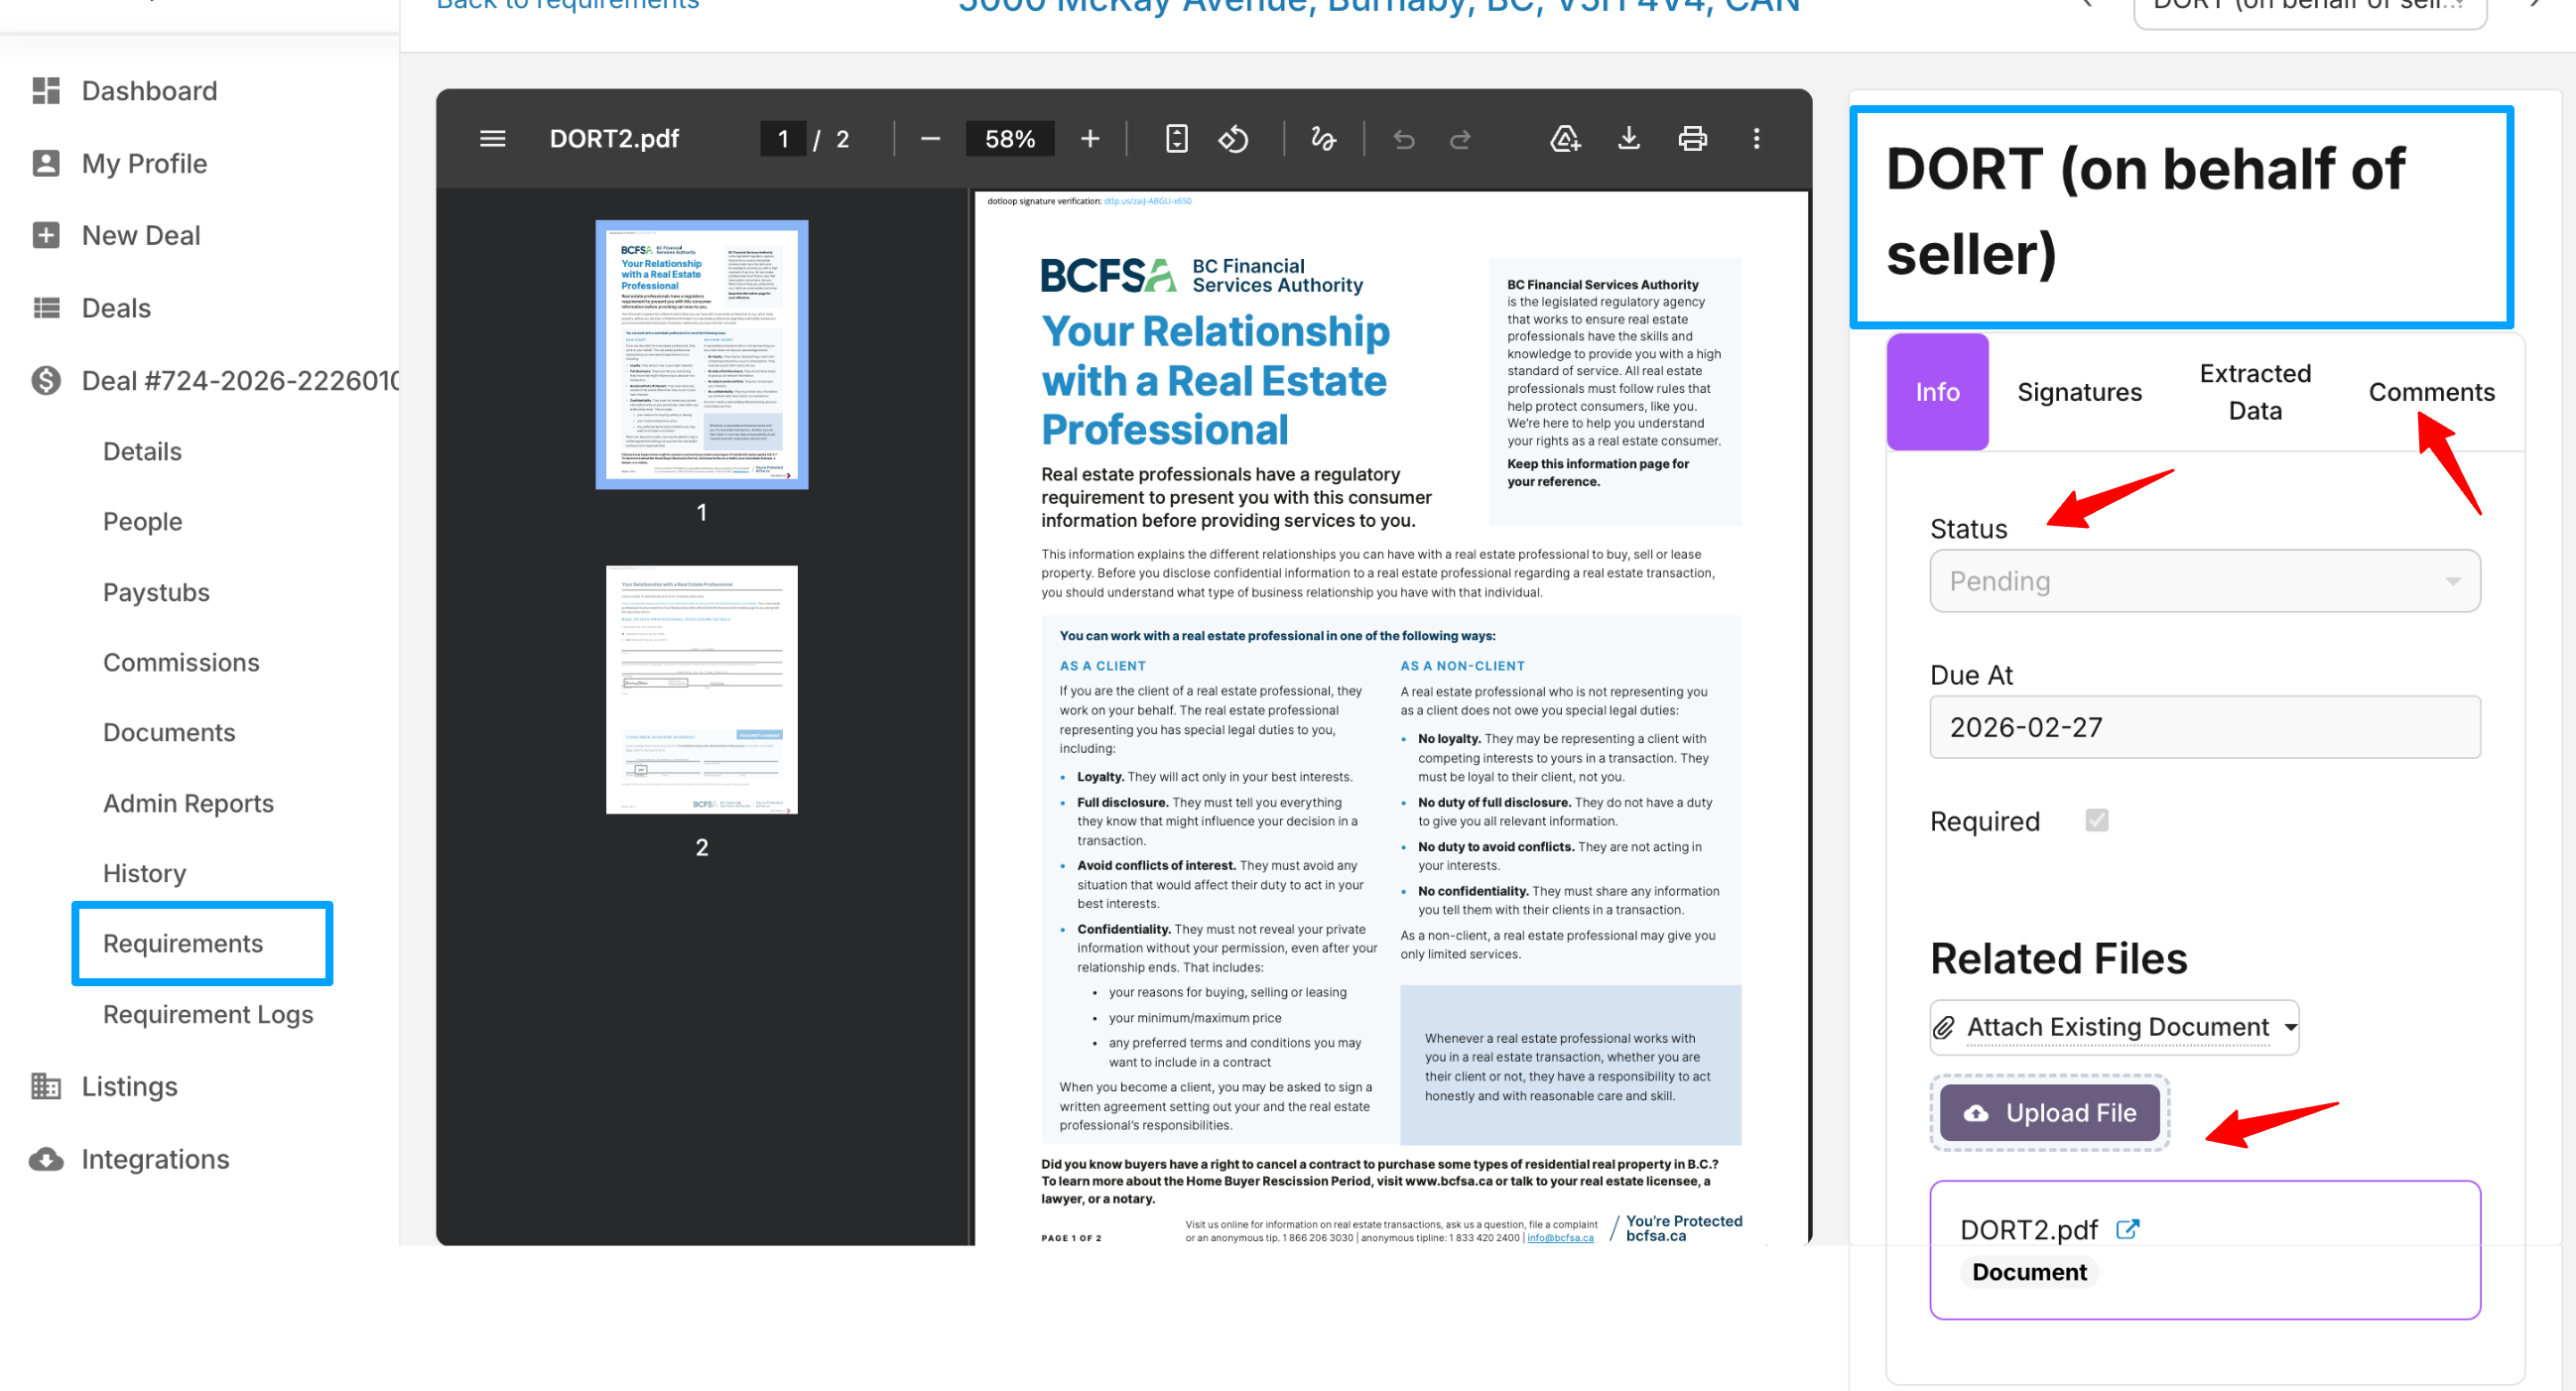Image resolution: width=2576 pixels, height=1391 pixels.
Task: Toggle the PDF sidebar hamburger menu
Action: pyautogui.click(x=492, y=139)
